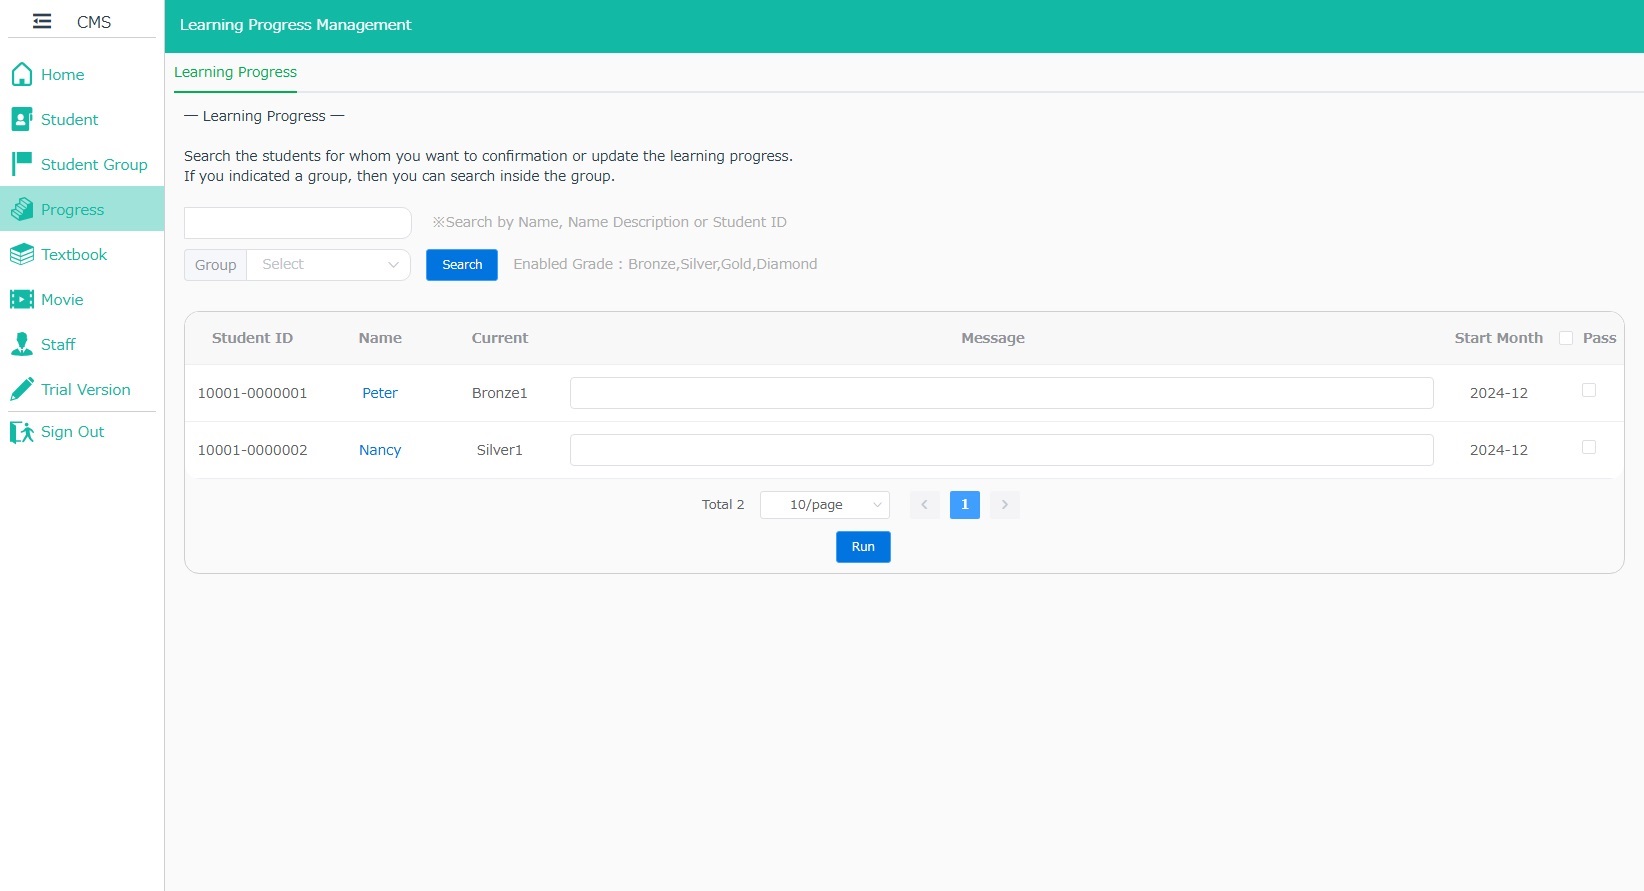Open Nancy's student name link

click(x=380, y=450)
